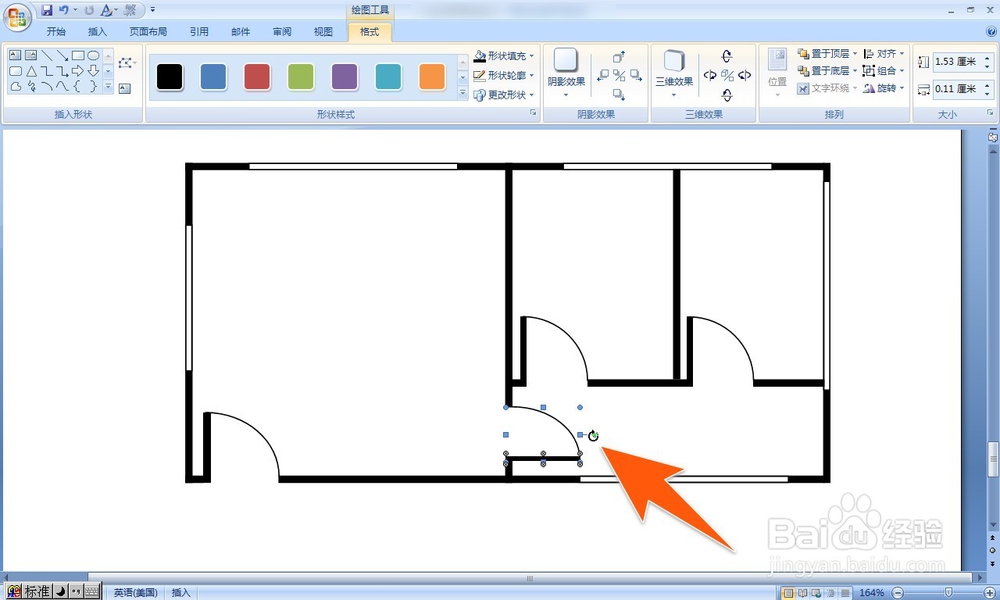Choose the down block arrow shape
This screenshot has height=600, width=1000.
click(x=93, y=71)
